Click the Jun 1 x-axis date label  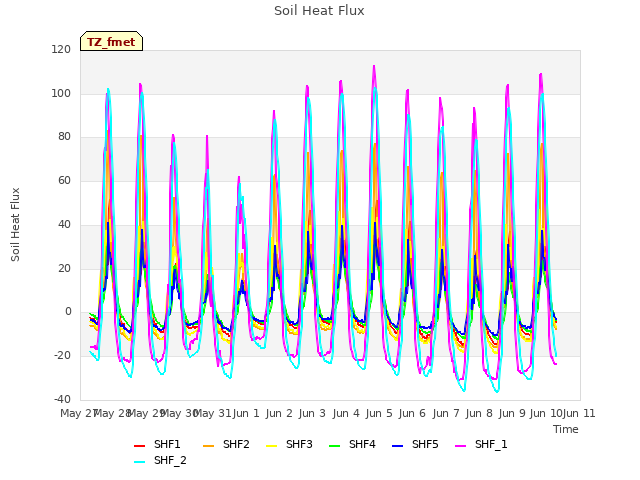[246, 413]
